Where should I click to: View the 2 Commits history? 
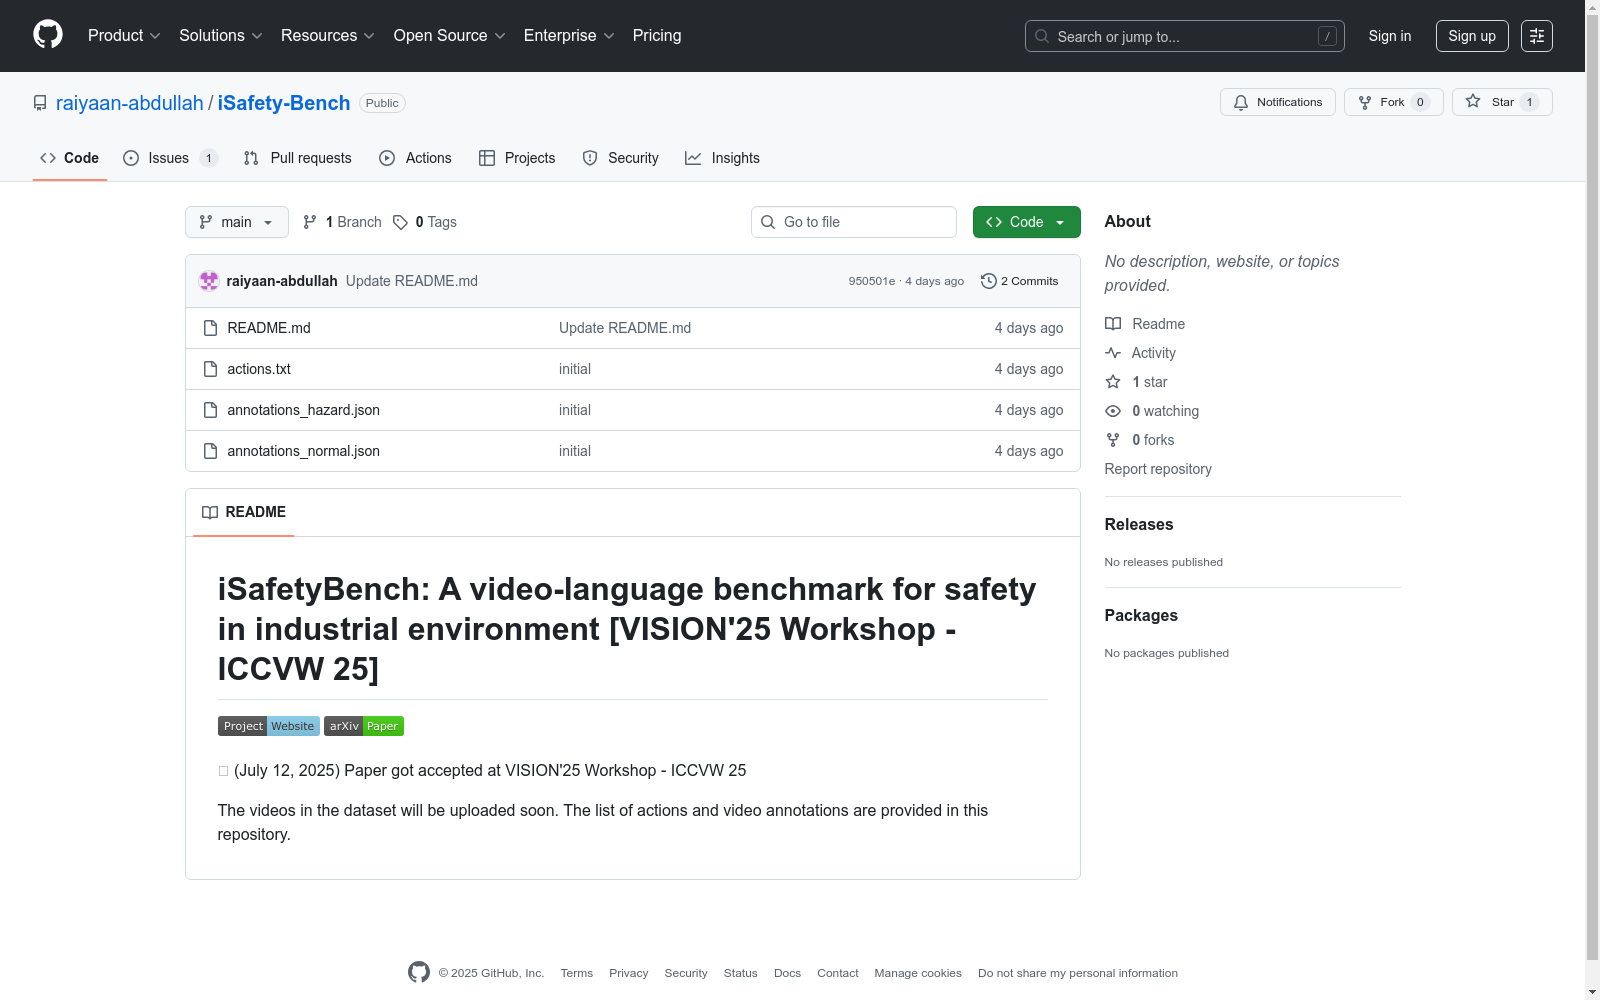pyautogui.click(x=1020, y=281)
